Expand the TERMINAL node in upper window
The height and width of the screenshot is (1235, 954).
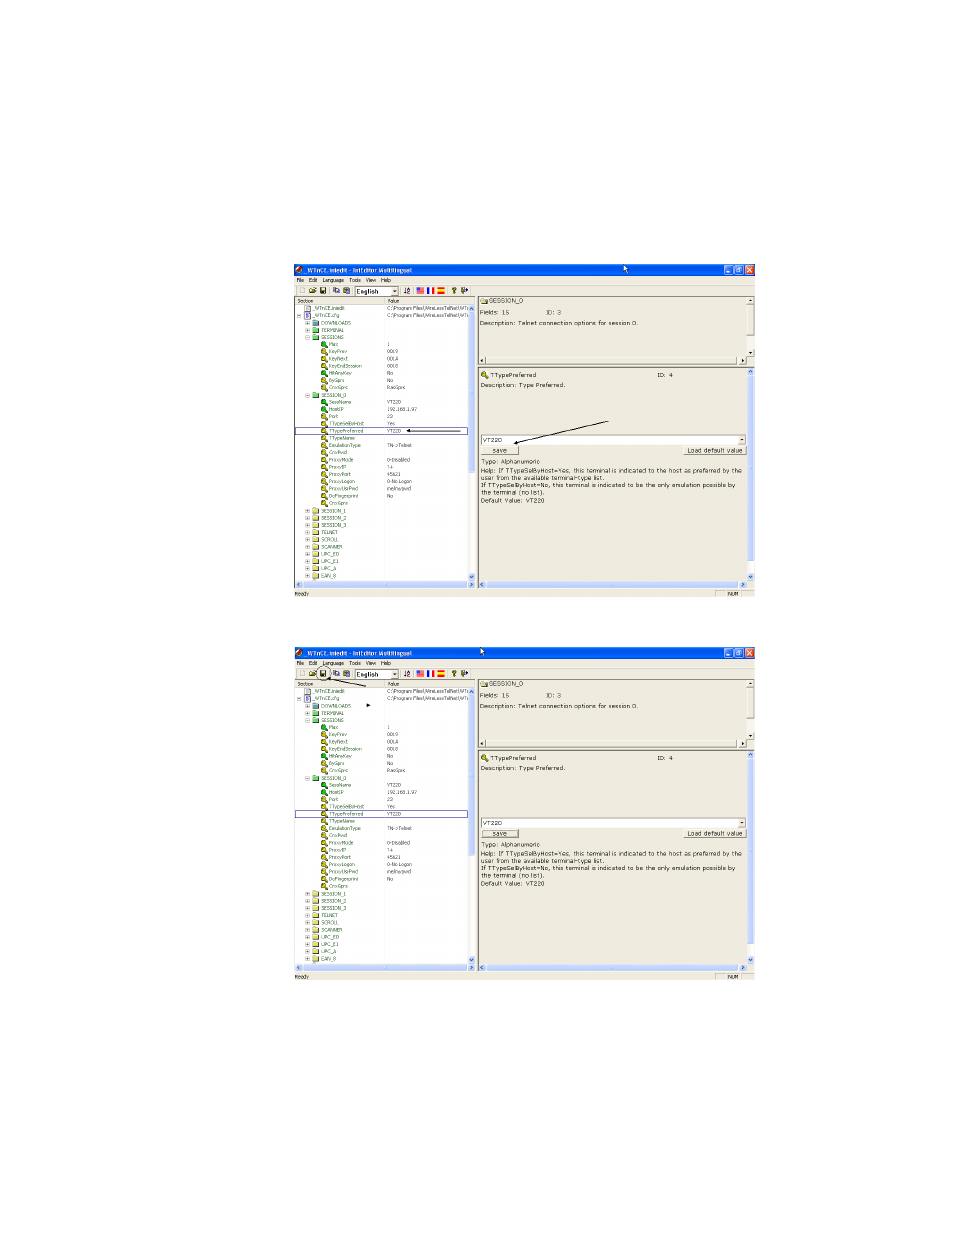click(307, 330)
